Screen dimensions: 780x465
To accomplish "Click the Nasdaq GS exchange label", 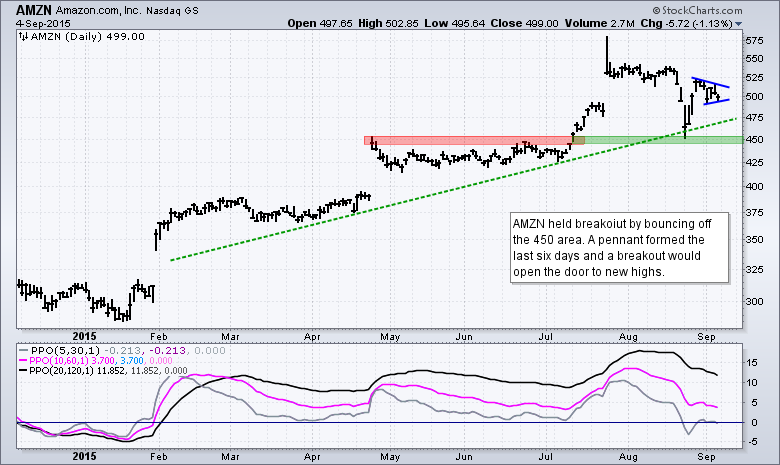I will point(172,10).
